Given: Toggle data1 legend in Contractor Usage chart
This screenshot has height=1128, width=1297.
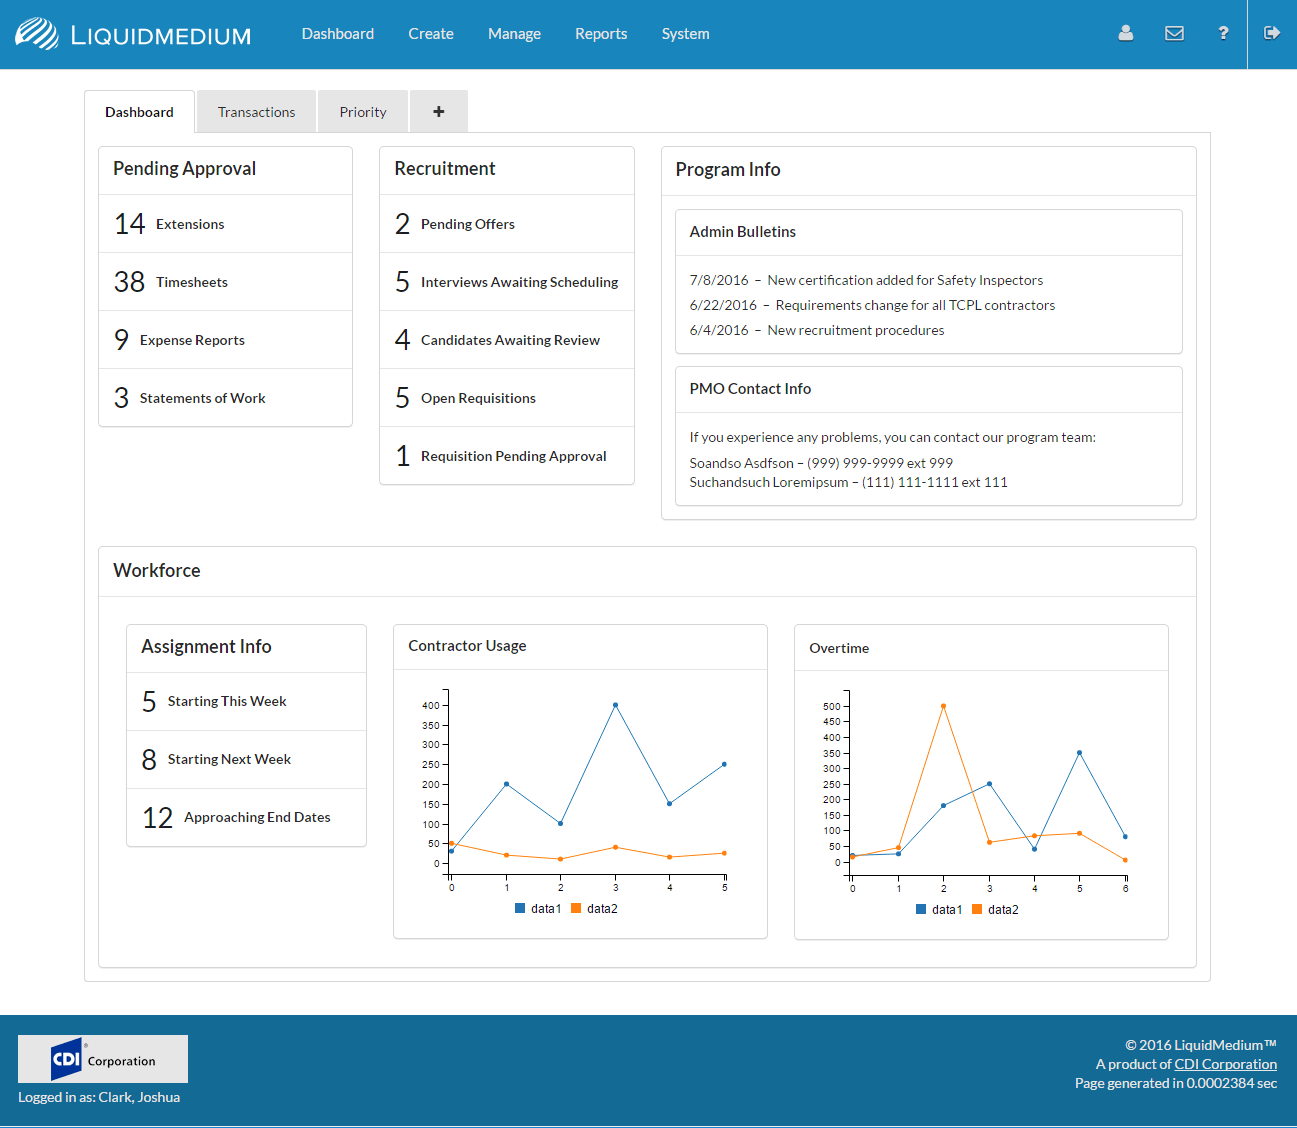Looking at the screenshot, I should coord(539,909).
